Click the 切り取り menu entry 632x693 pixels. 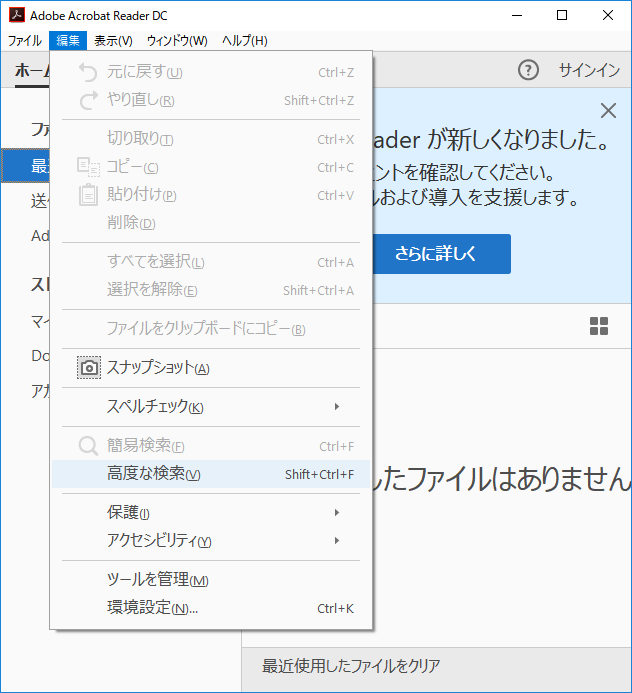pos(211,139)
